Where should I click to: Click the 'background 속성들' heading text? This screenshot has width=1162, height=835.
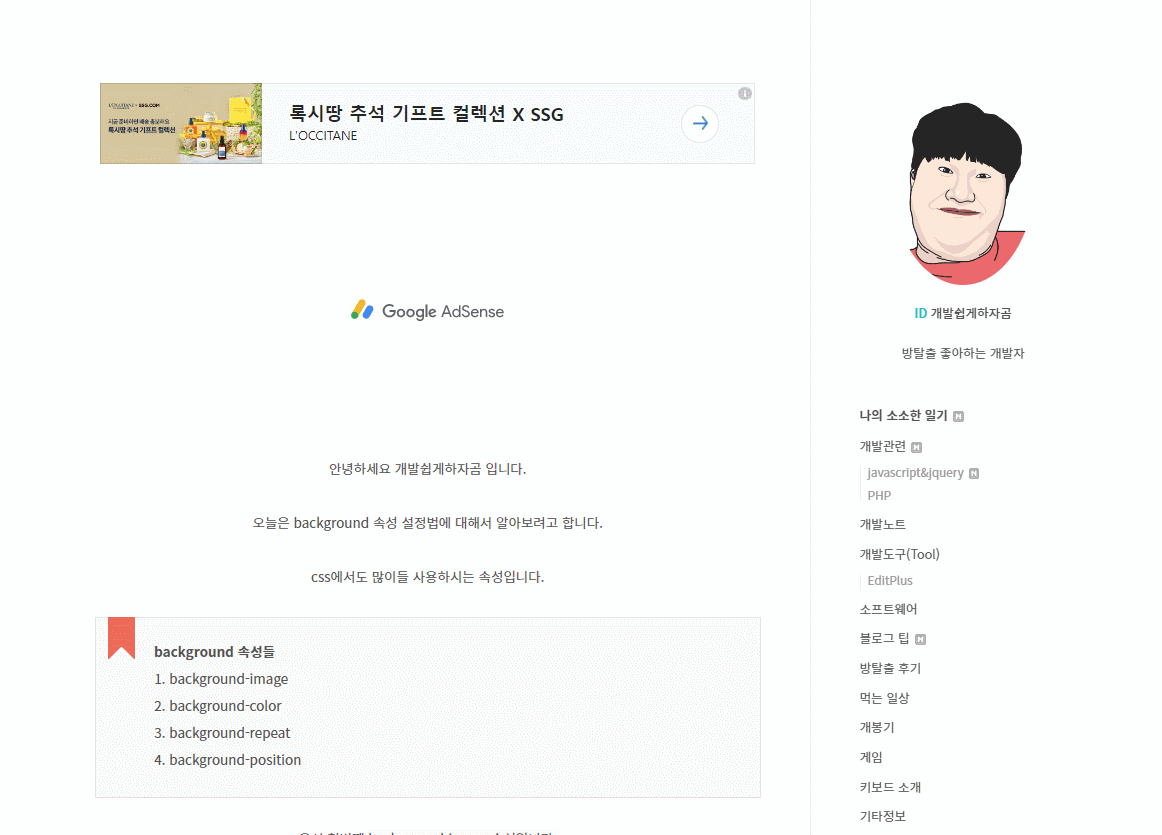coord(214,651)
